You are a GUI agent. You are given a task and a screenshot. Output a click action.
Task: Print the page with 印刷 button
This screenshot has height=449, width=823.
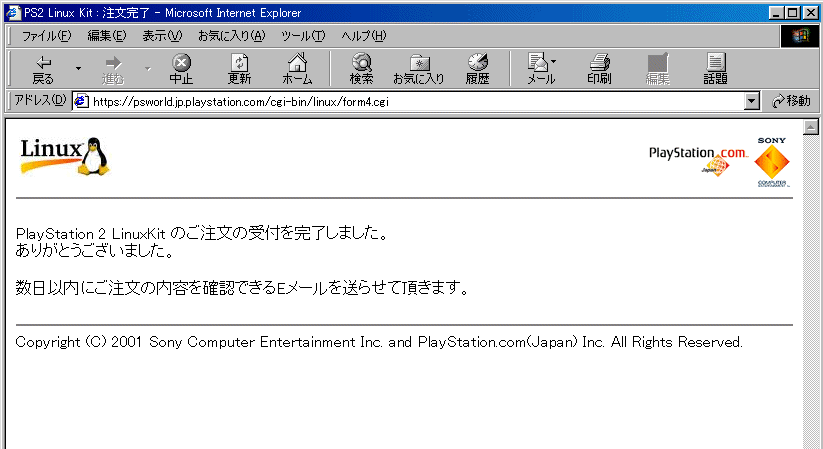click(599, 69)
